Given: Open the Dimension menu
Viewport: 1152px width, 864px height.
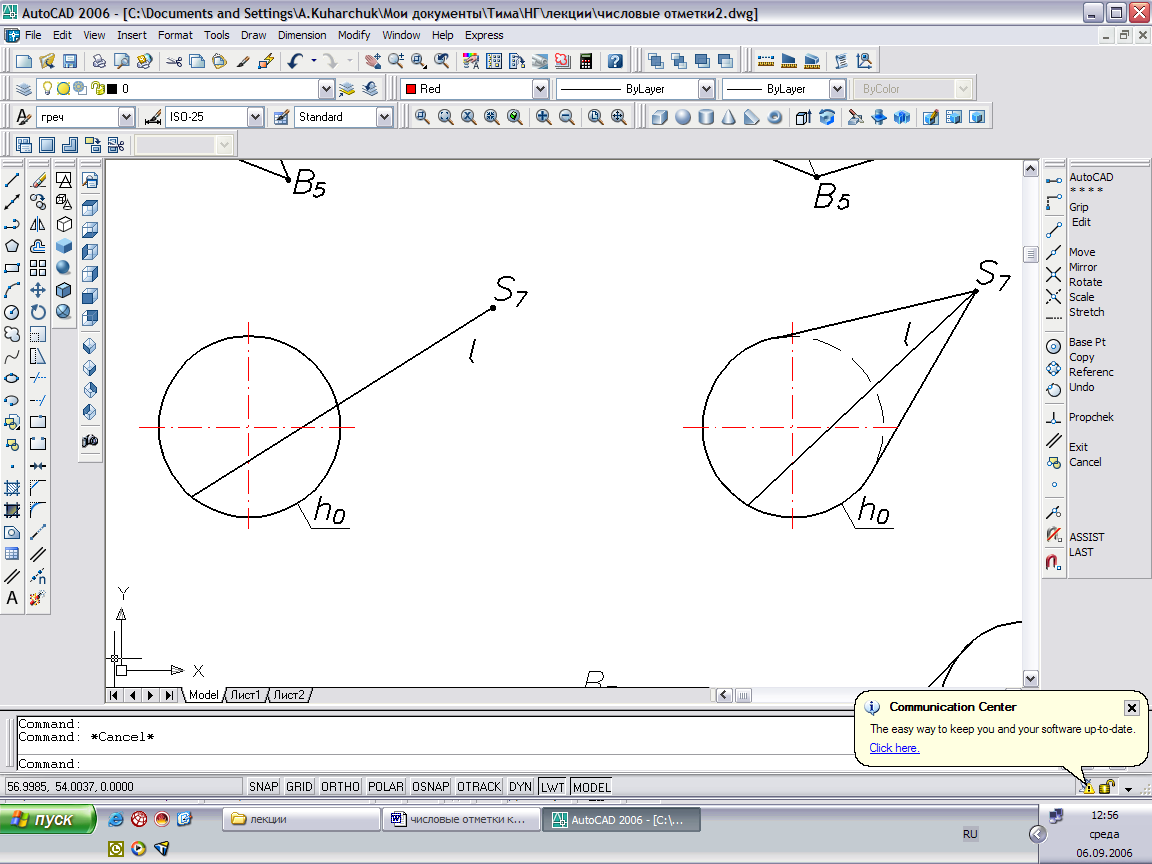Looking at the screenshot, I should point(302,35).
